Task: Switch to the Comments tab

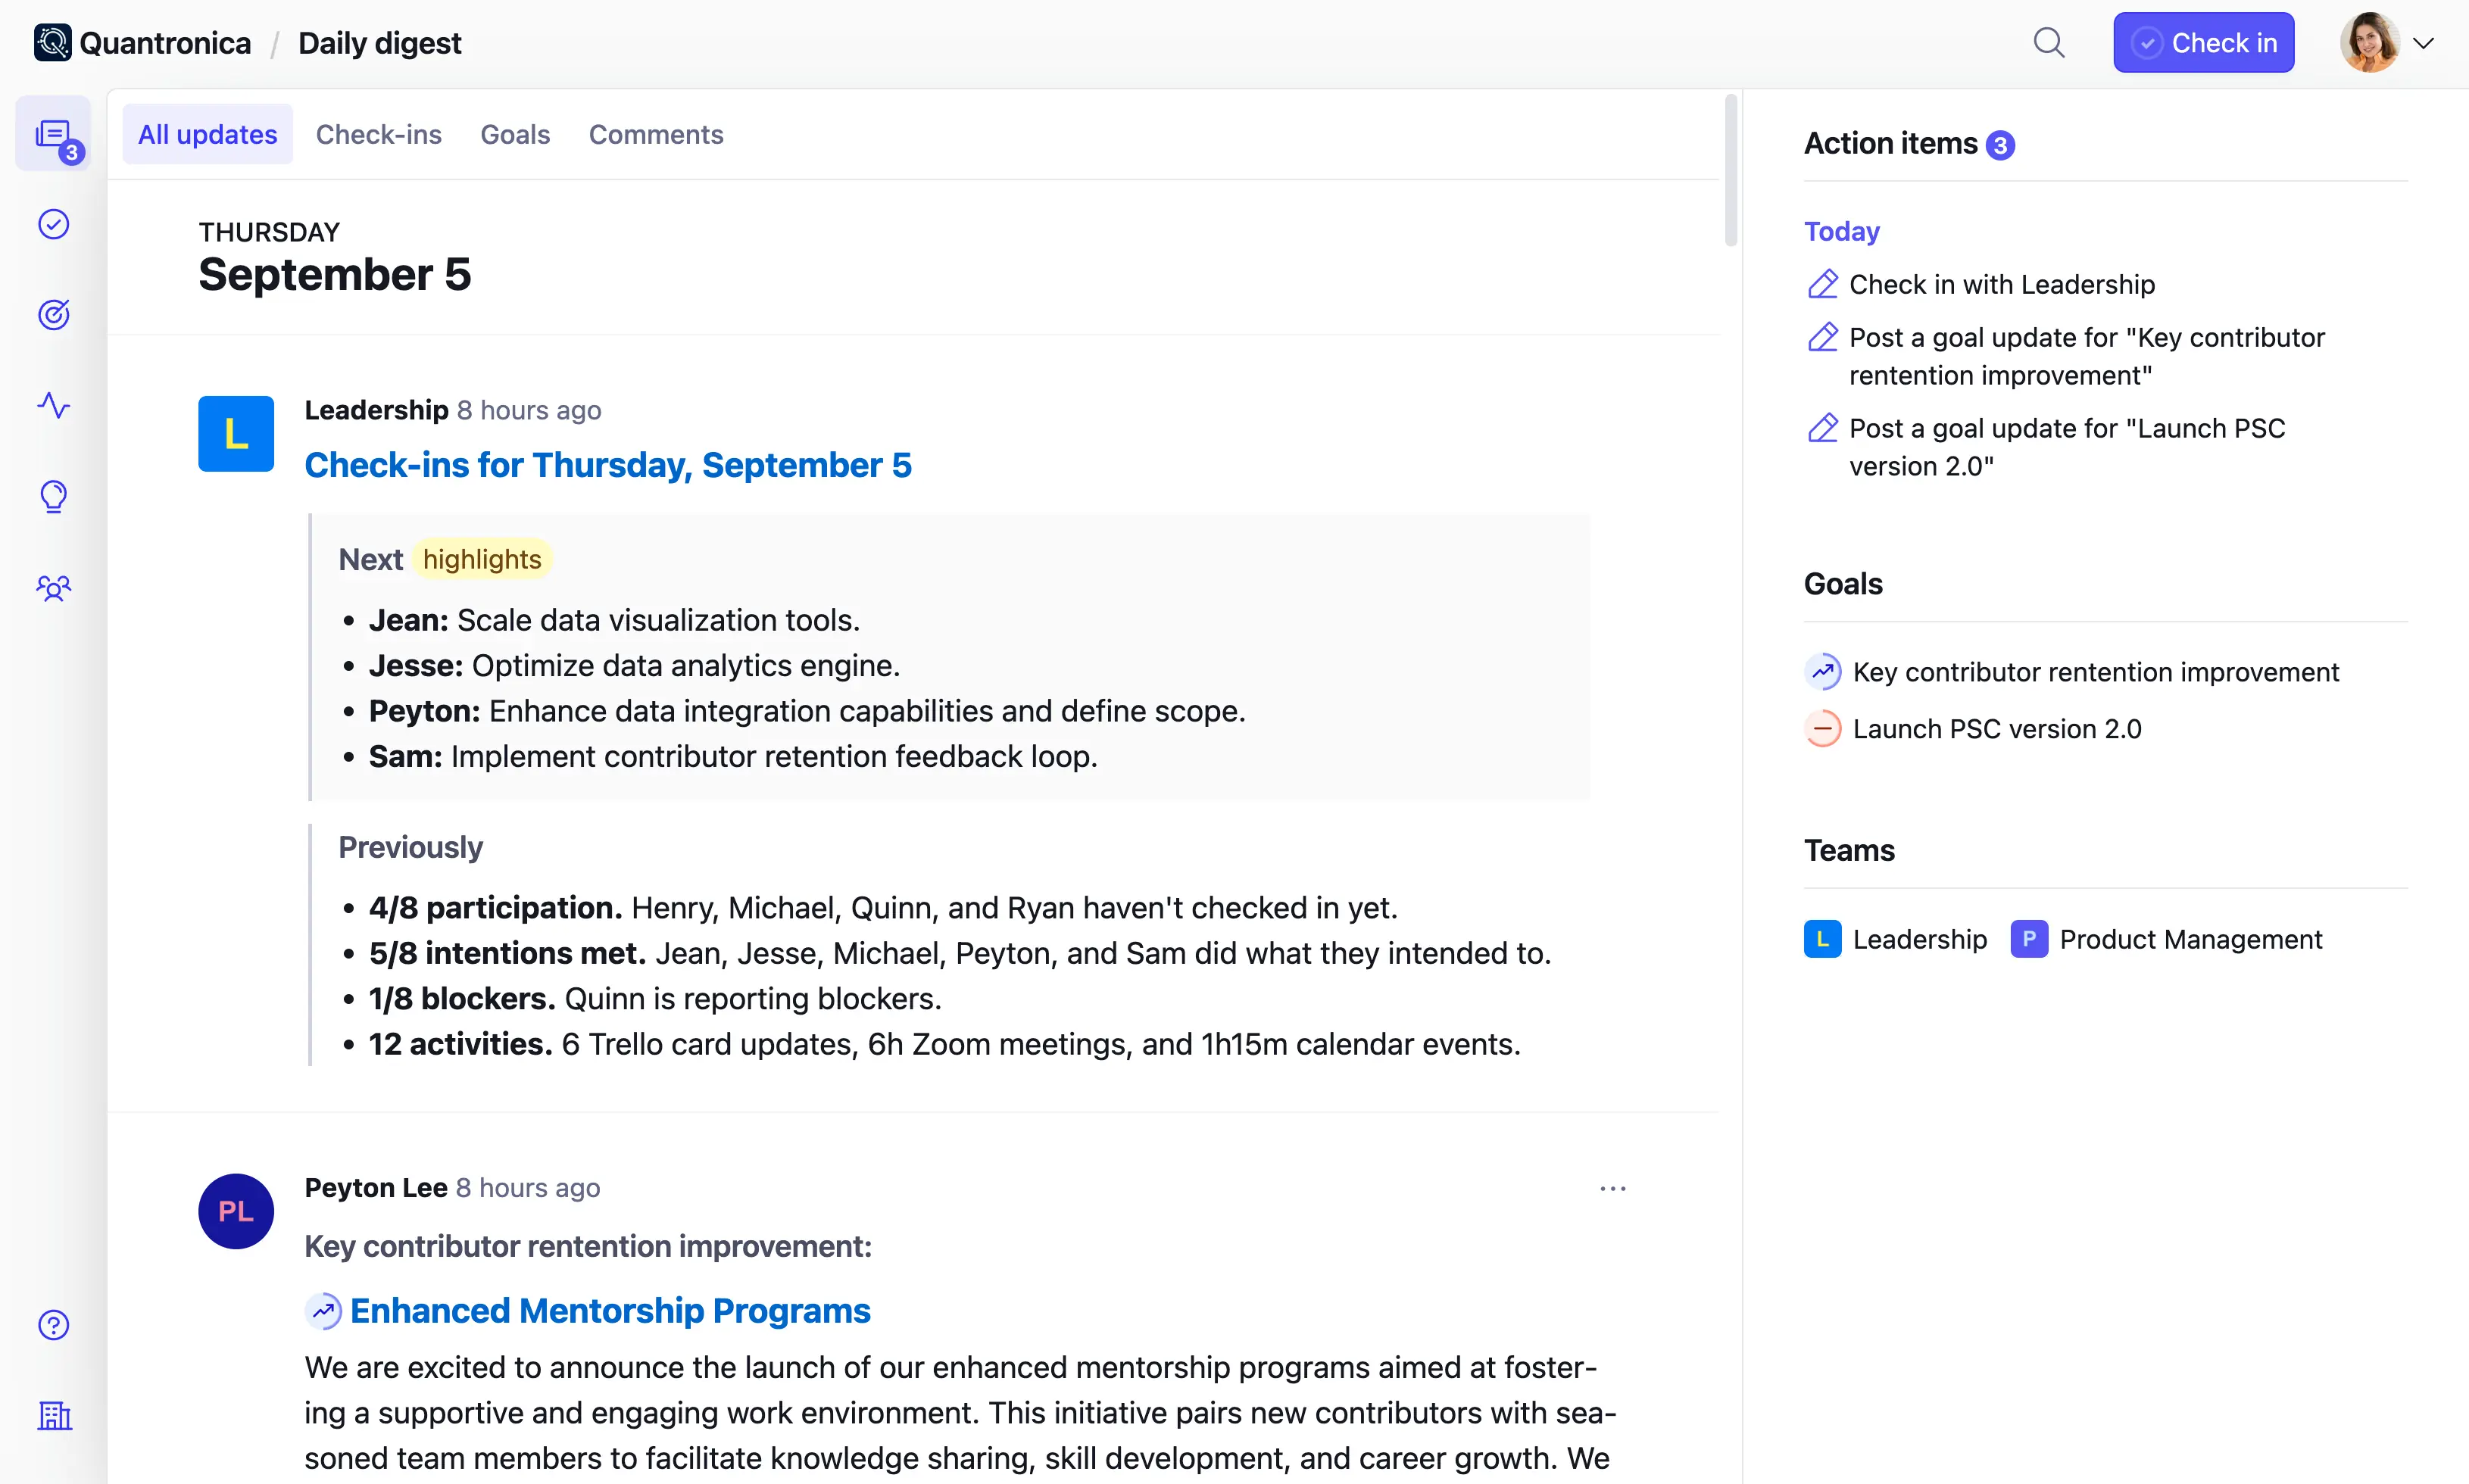Action: (656, 135)
